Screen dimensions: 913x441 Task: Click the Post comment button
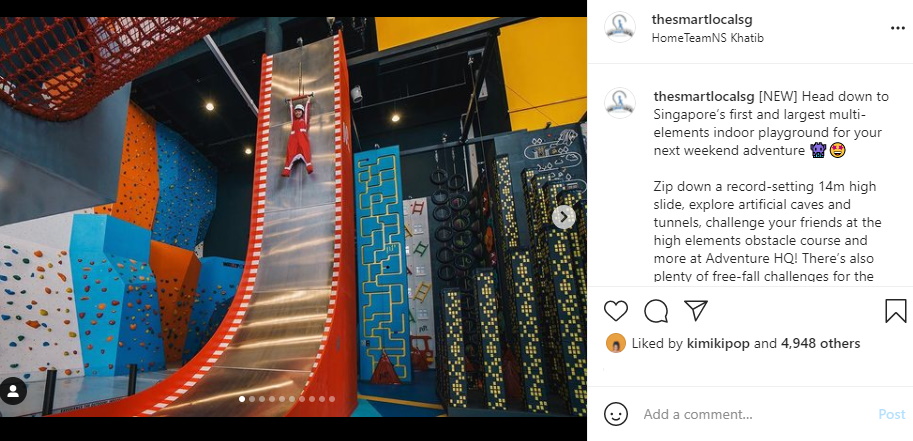coord(892,414)
